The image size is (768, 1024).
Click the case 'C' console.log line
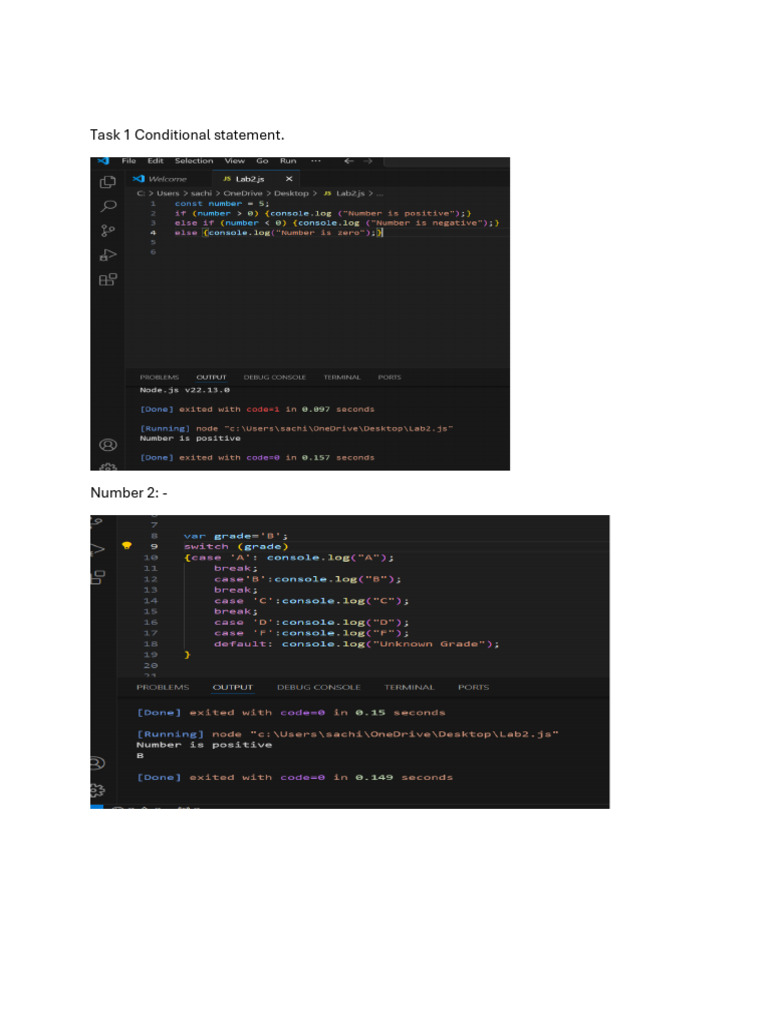[312, 601]
